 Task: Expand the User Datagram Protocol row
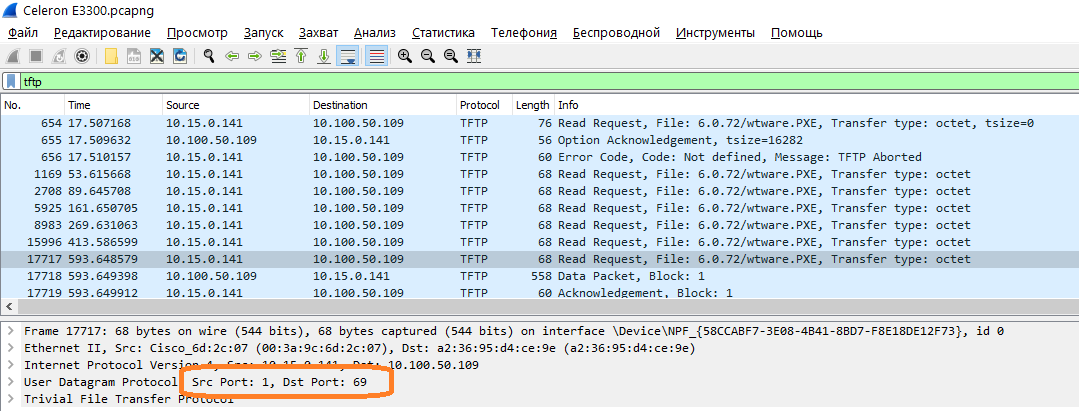click(x=10, y=382)
